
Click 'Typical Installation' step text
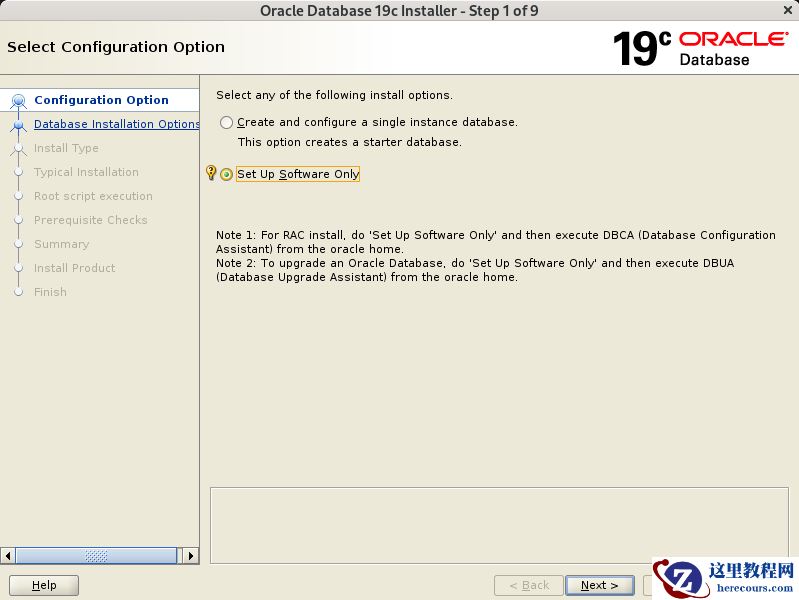point(86,172)
